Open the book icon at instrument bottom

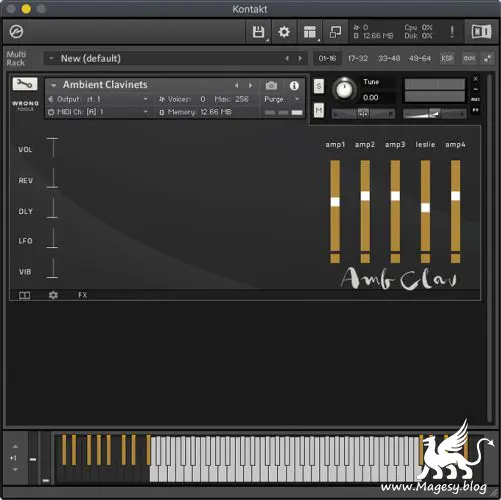[24, 295]
